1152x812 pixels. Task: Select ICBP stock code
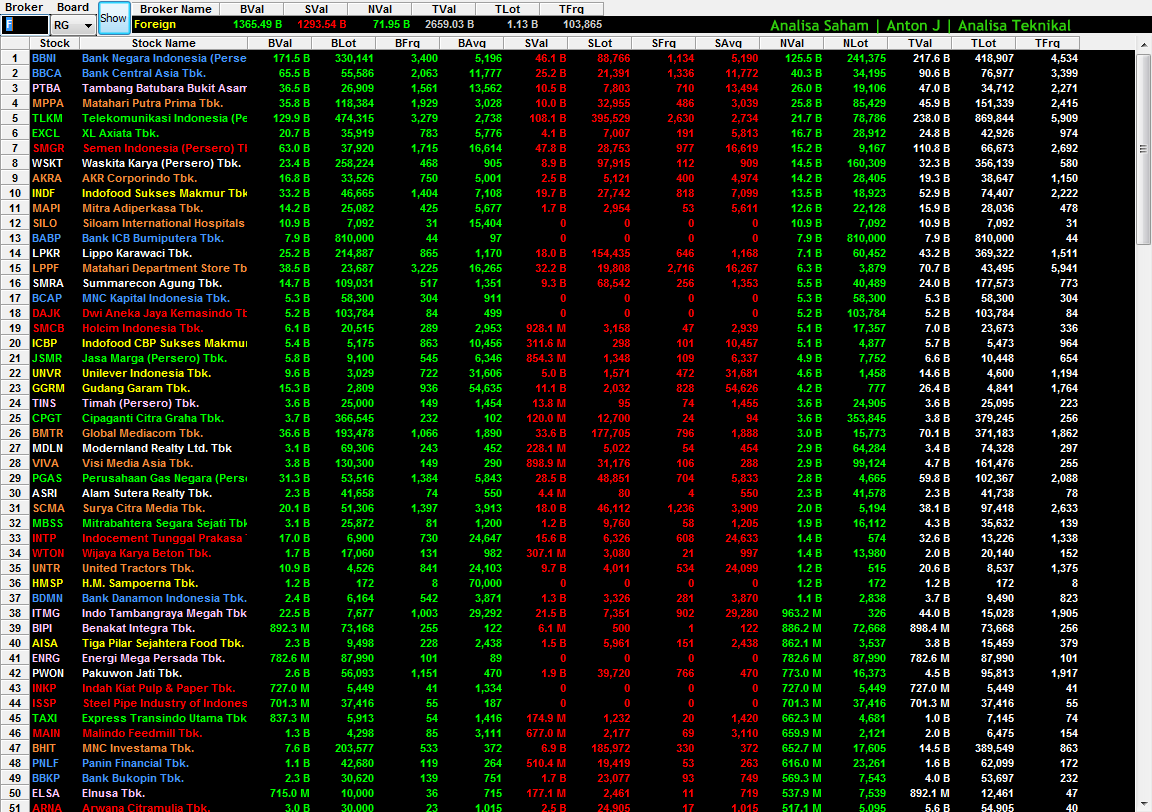(44, 343)
